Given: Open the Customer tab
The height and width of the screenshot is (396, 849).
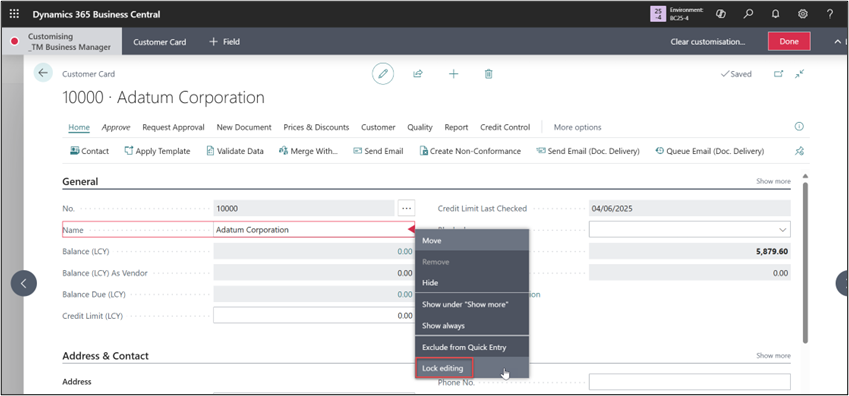Looking at the screenshot, I should point(378,127).
